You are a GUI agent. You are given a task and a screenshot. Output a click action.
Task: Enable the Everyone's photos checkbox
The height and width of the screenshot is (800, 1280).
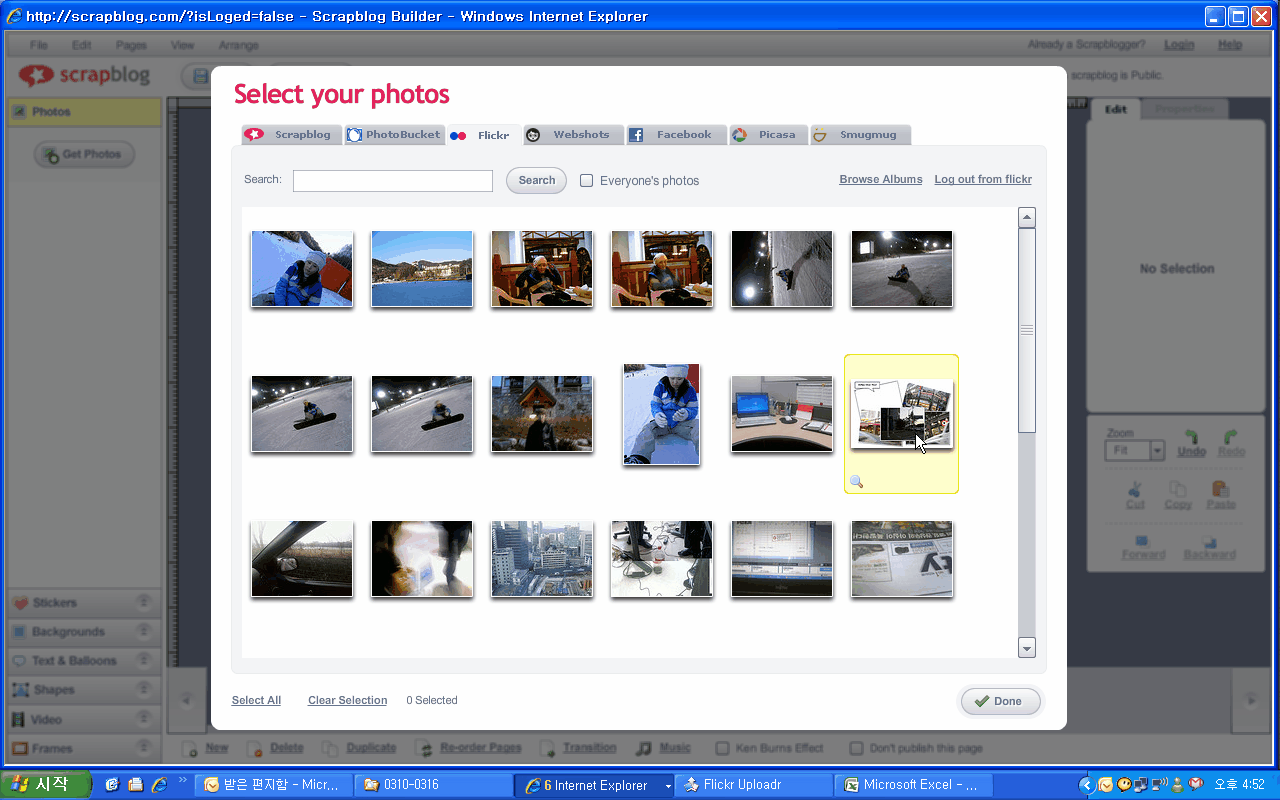(587, 181)
